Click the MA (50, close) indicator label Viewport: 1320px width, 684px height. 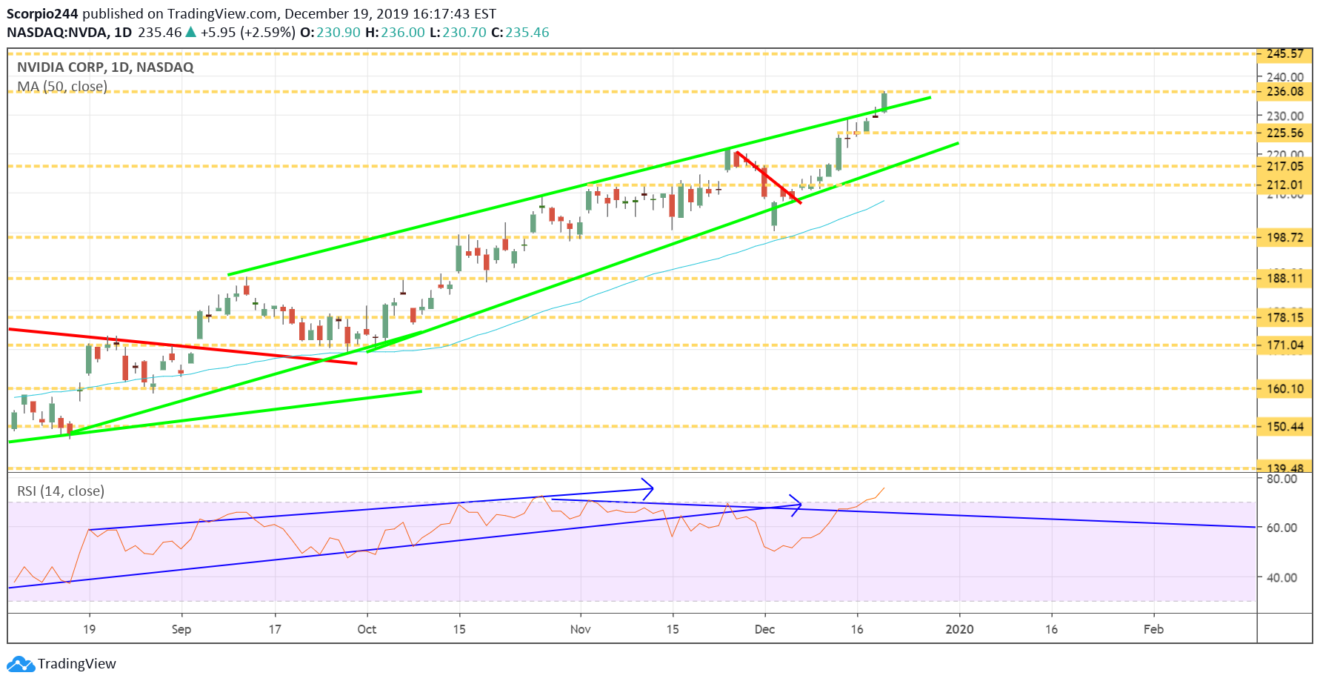61,87
